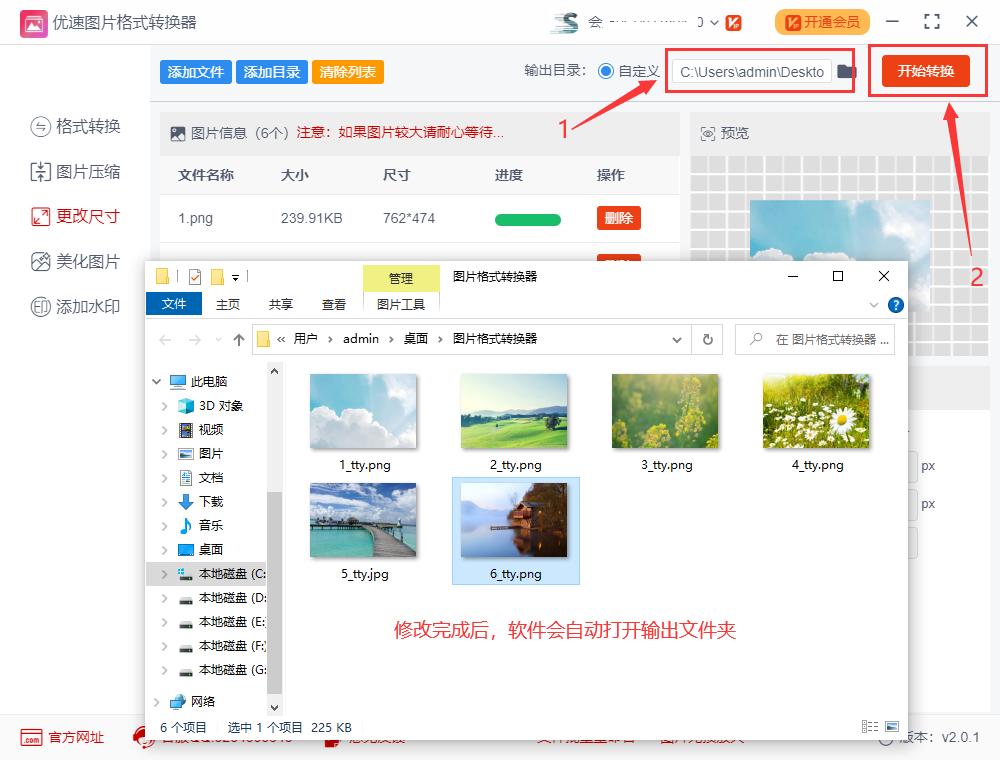The width and height of the screenshot is (1000, 760).
Task: Collapse the 此电脑 tree node
Action: [156, 381]
